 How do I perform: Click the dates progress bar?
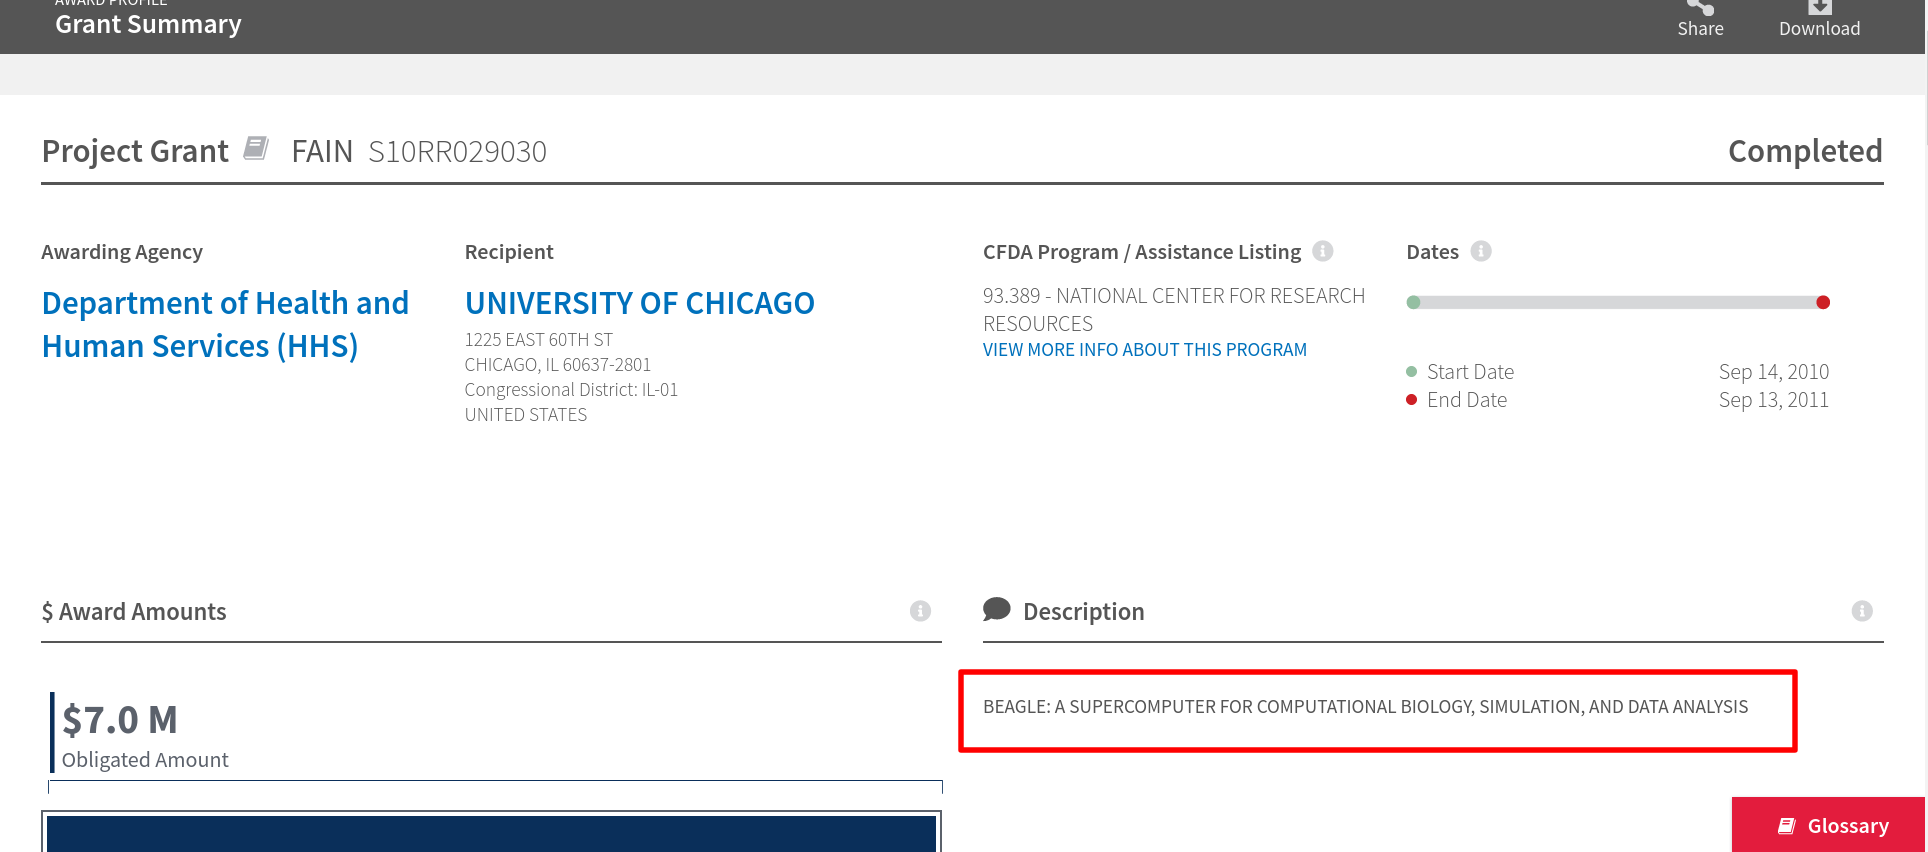coord(1618,302)
